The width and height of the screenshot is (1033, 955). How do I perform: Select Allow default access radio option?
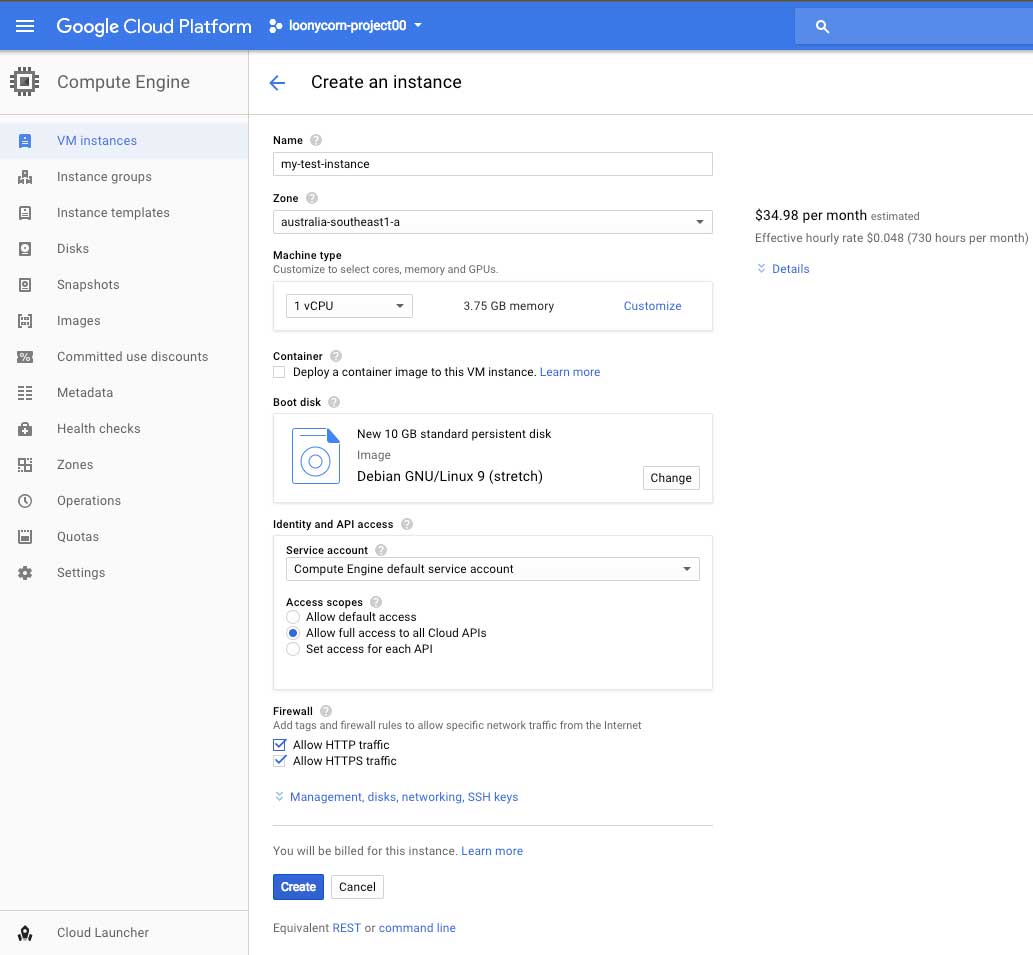[x=293, y=617]
